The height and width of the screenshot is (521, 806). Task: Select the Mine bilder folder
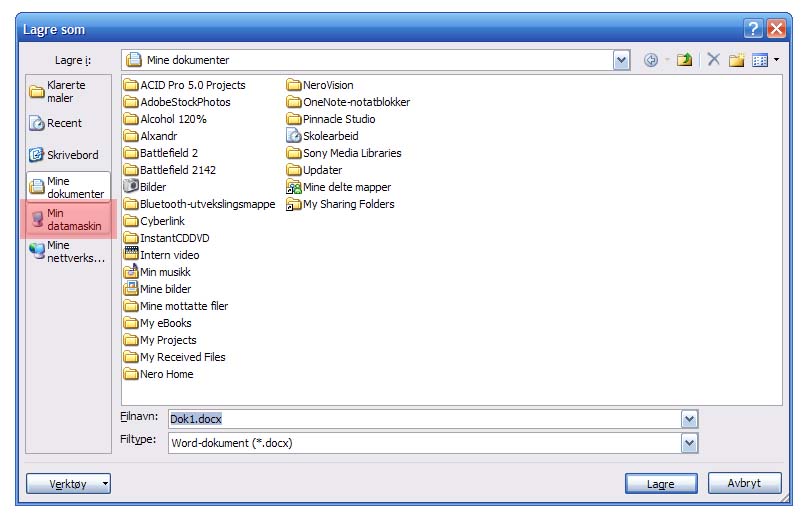tap(157, 289)
